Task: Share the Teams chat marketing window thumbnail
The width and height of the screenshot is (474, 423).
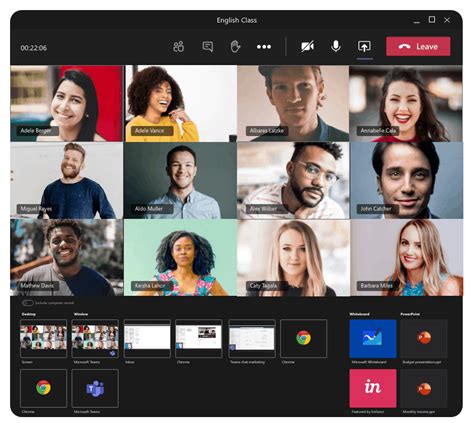Action: (x=252, y=338)
